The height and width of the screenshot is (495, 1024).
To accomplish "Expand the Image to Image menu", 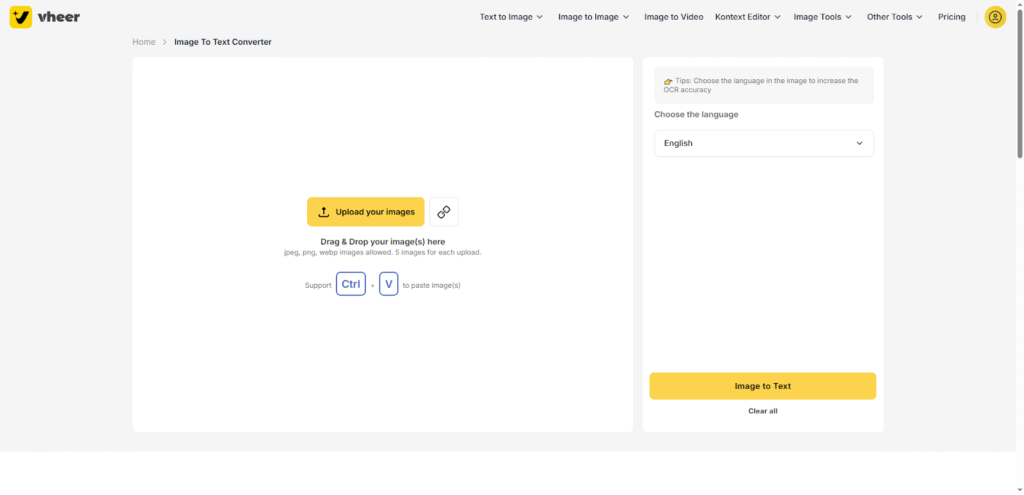I will 594,17.
